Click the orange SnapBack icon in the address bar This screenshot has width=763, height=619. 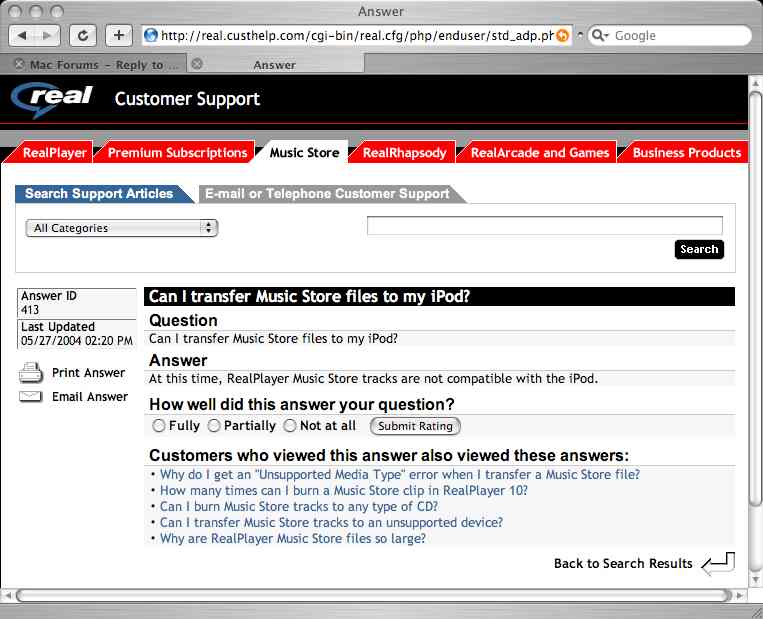coord(563,36)
